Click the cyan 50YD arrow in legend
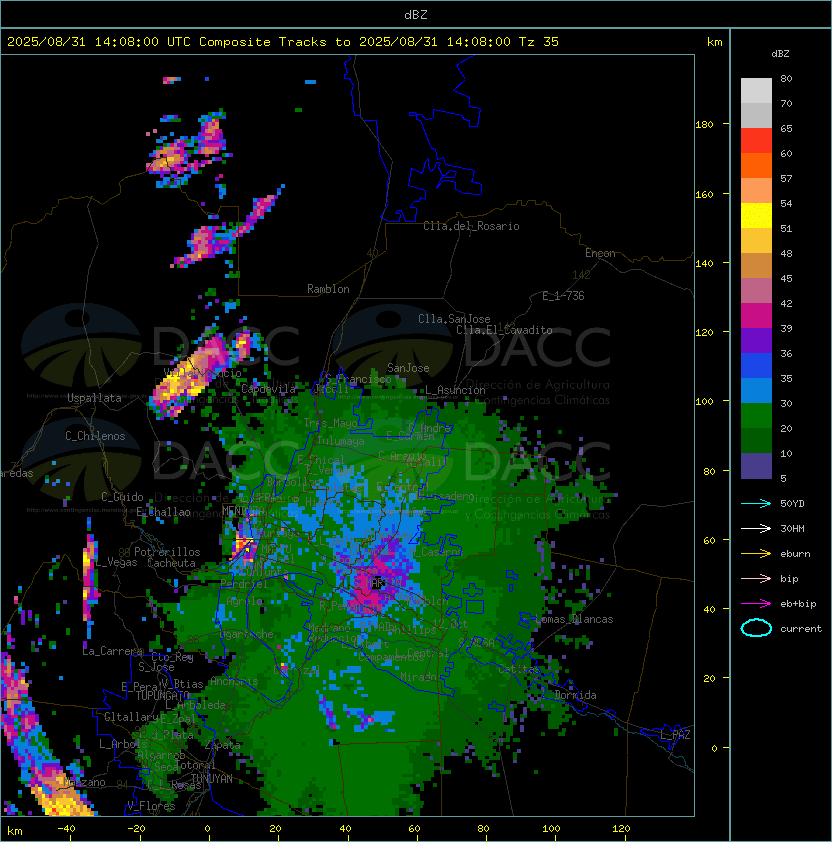The height and width of the screenshot is (842, 832). [x=756, y=503]
